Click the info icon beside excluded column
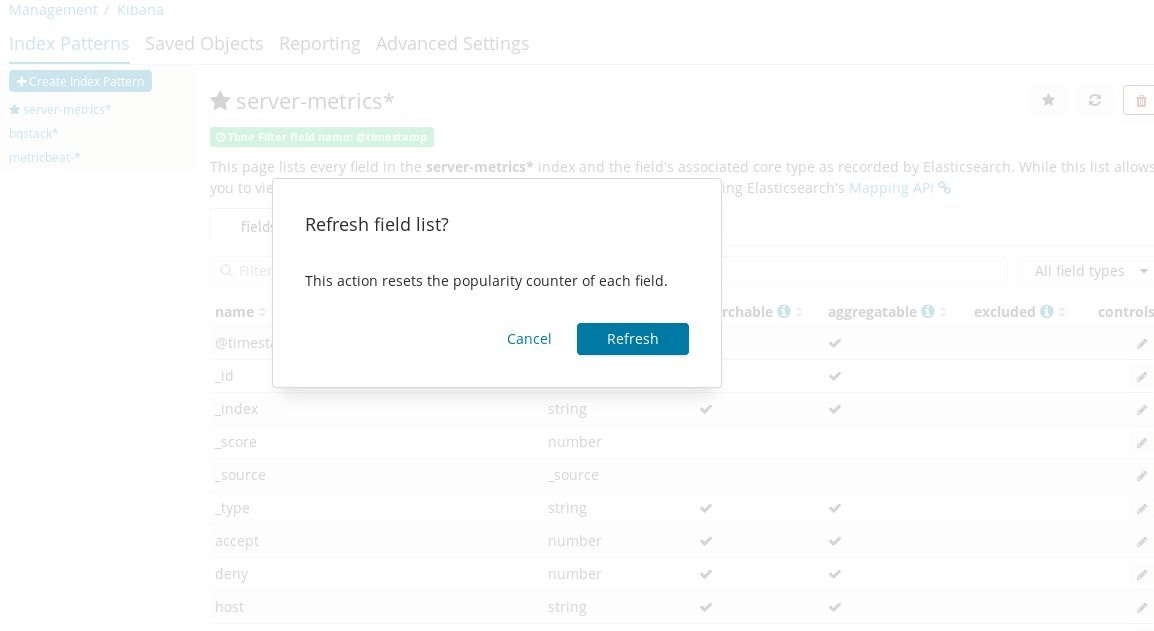Image resolution: width=1154 pixels, height=631 pixels. [1046, 312]
